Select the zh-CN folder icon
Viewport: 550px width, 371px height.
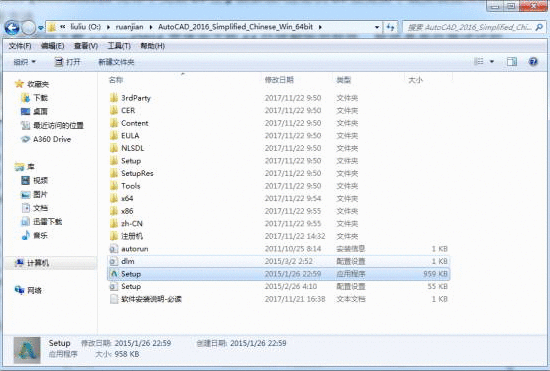pos(114,224)
